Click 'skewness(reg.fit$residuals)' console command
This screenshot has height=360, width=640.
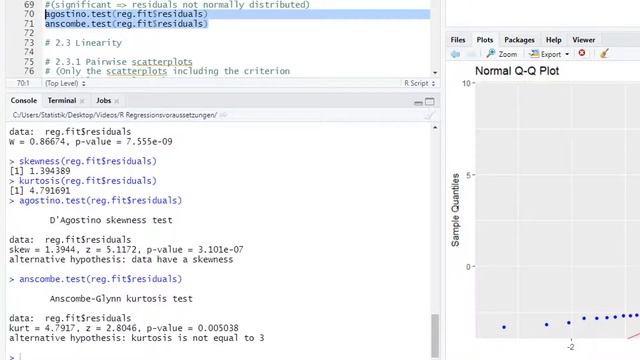[88, 161]
